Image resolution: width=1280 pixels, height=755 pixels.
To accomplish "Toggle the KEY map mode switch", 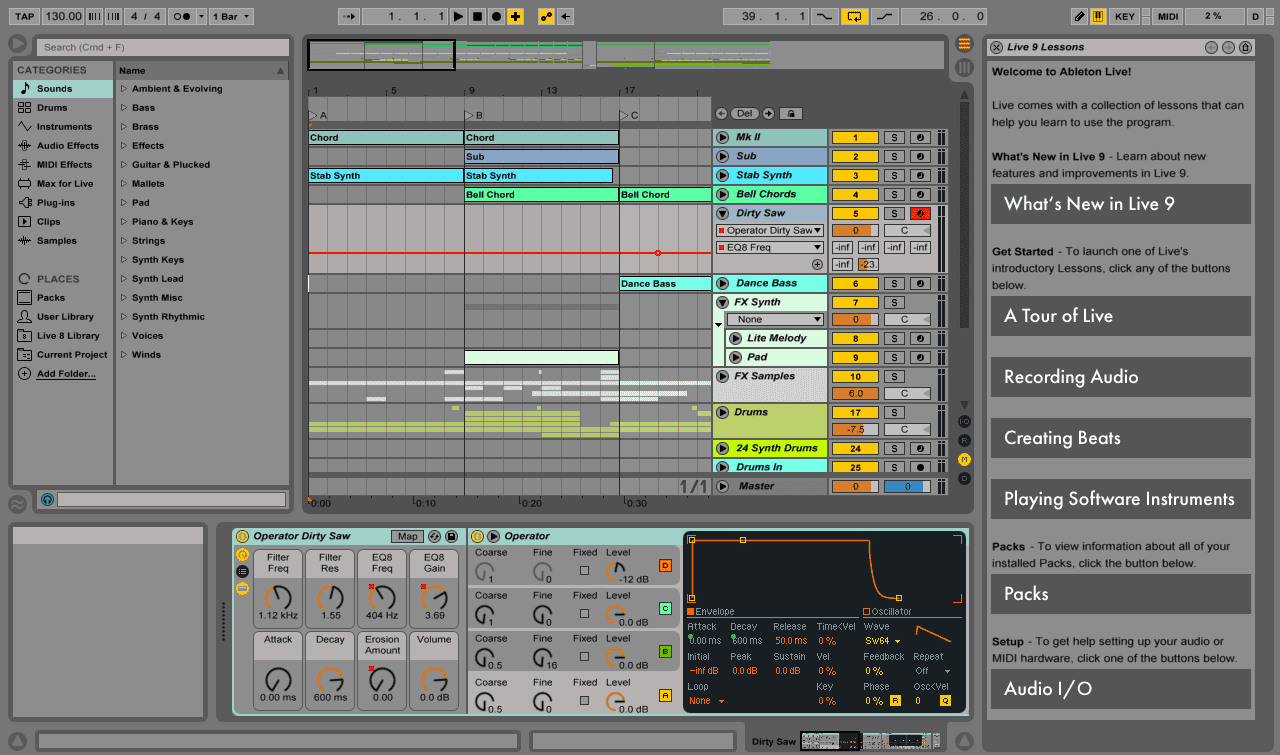I will (1125, 16).
